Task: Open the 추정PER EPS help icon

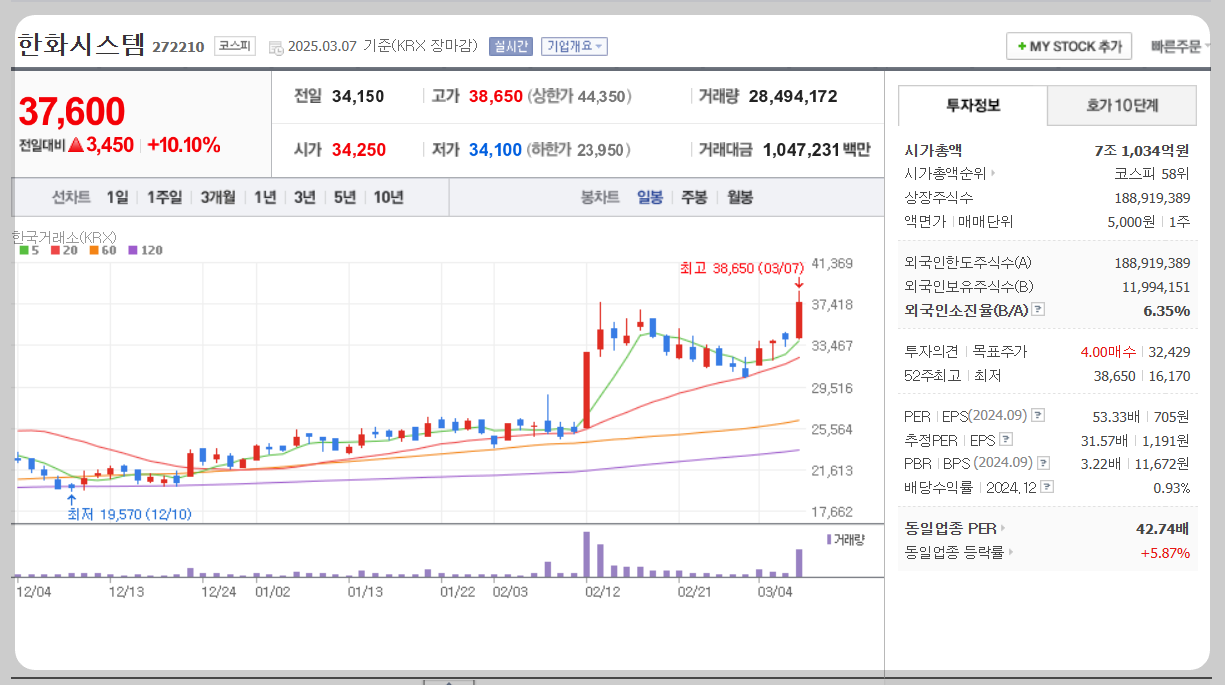Action: click(1005, 439)
